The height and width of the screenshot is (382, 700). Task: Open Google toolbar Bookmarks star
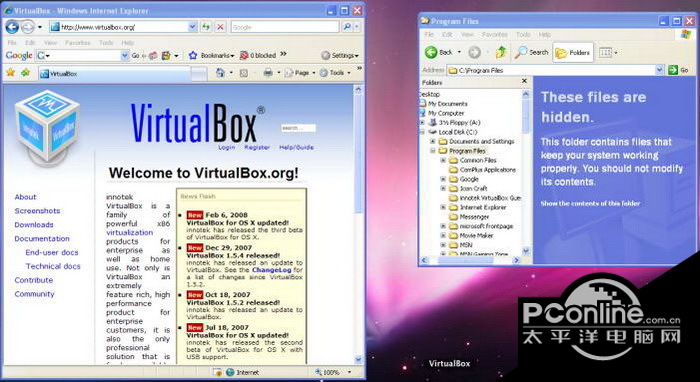coord(193,55)
